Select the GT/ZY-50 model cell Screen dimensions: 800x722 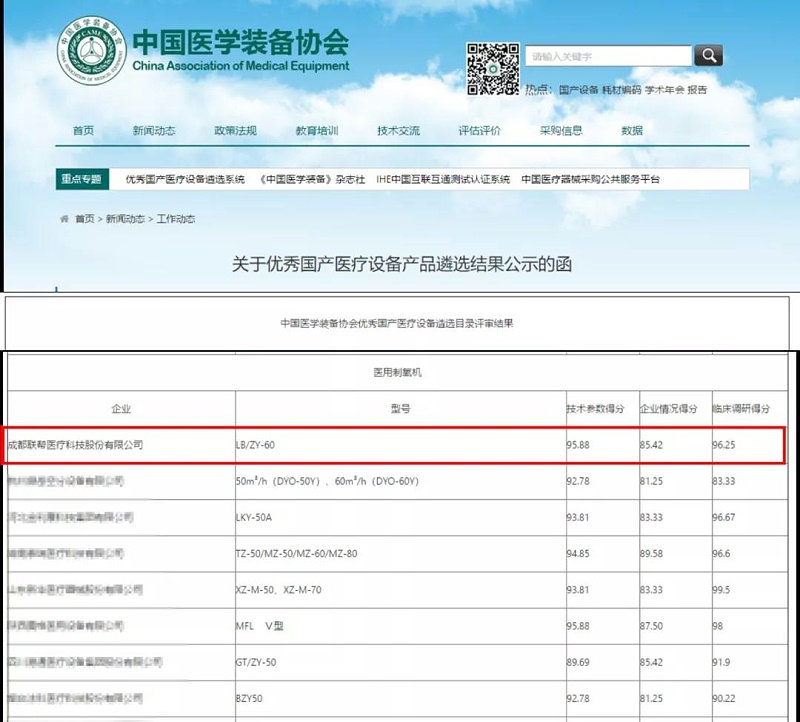point(401,662)
